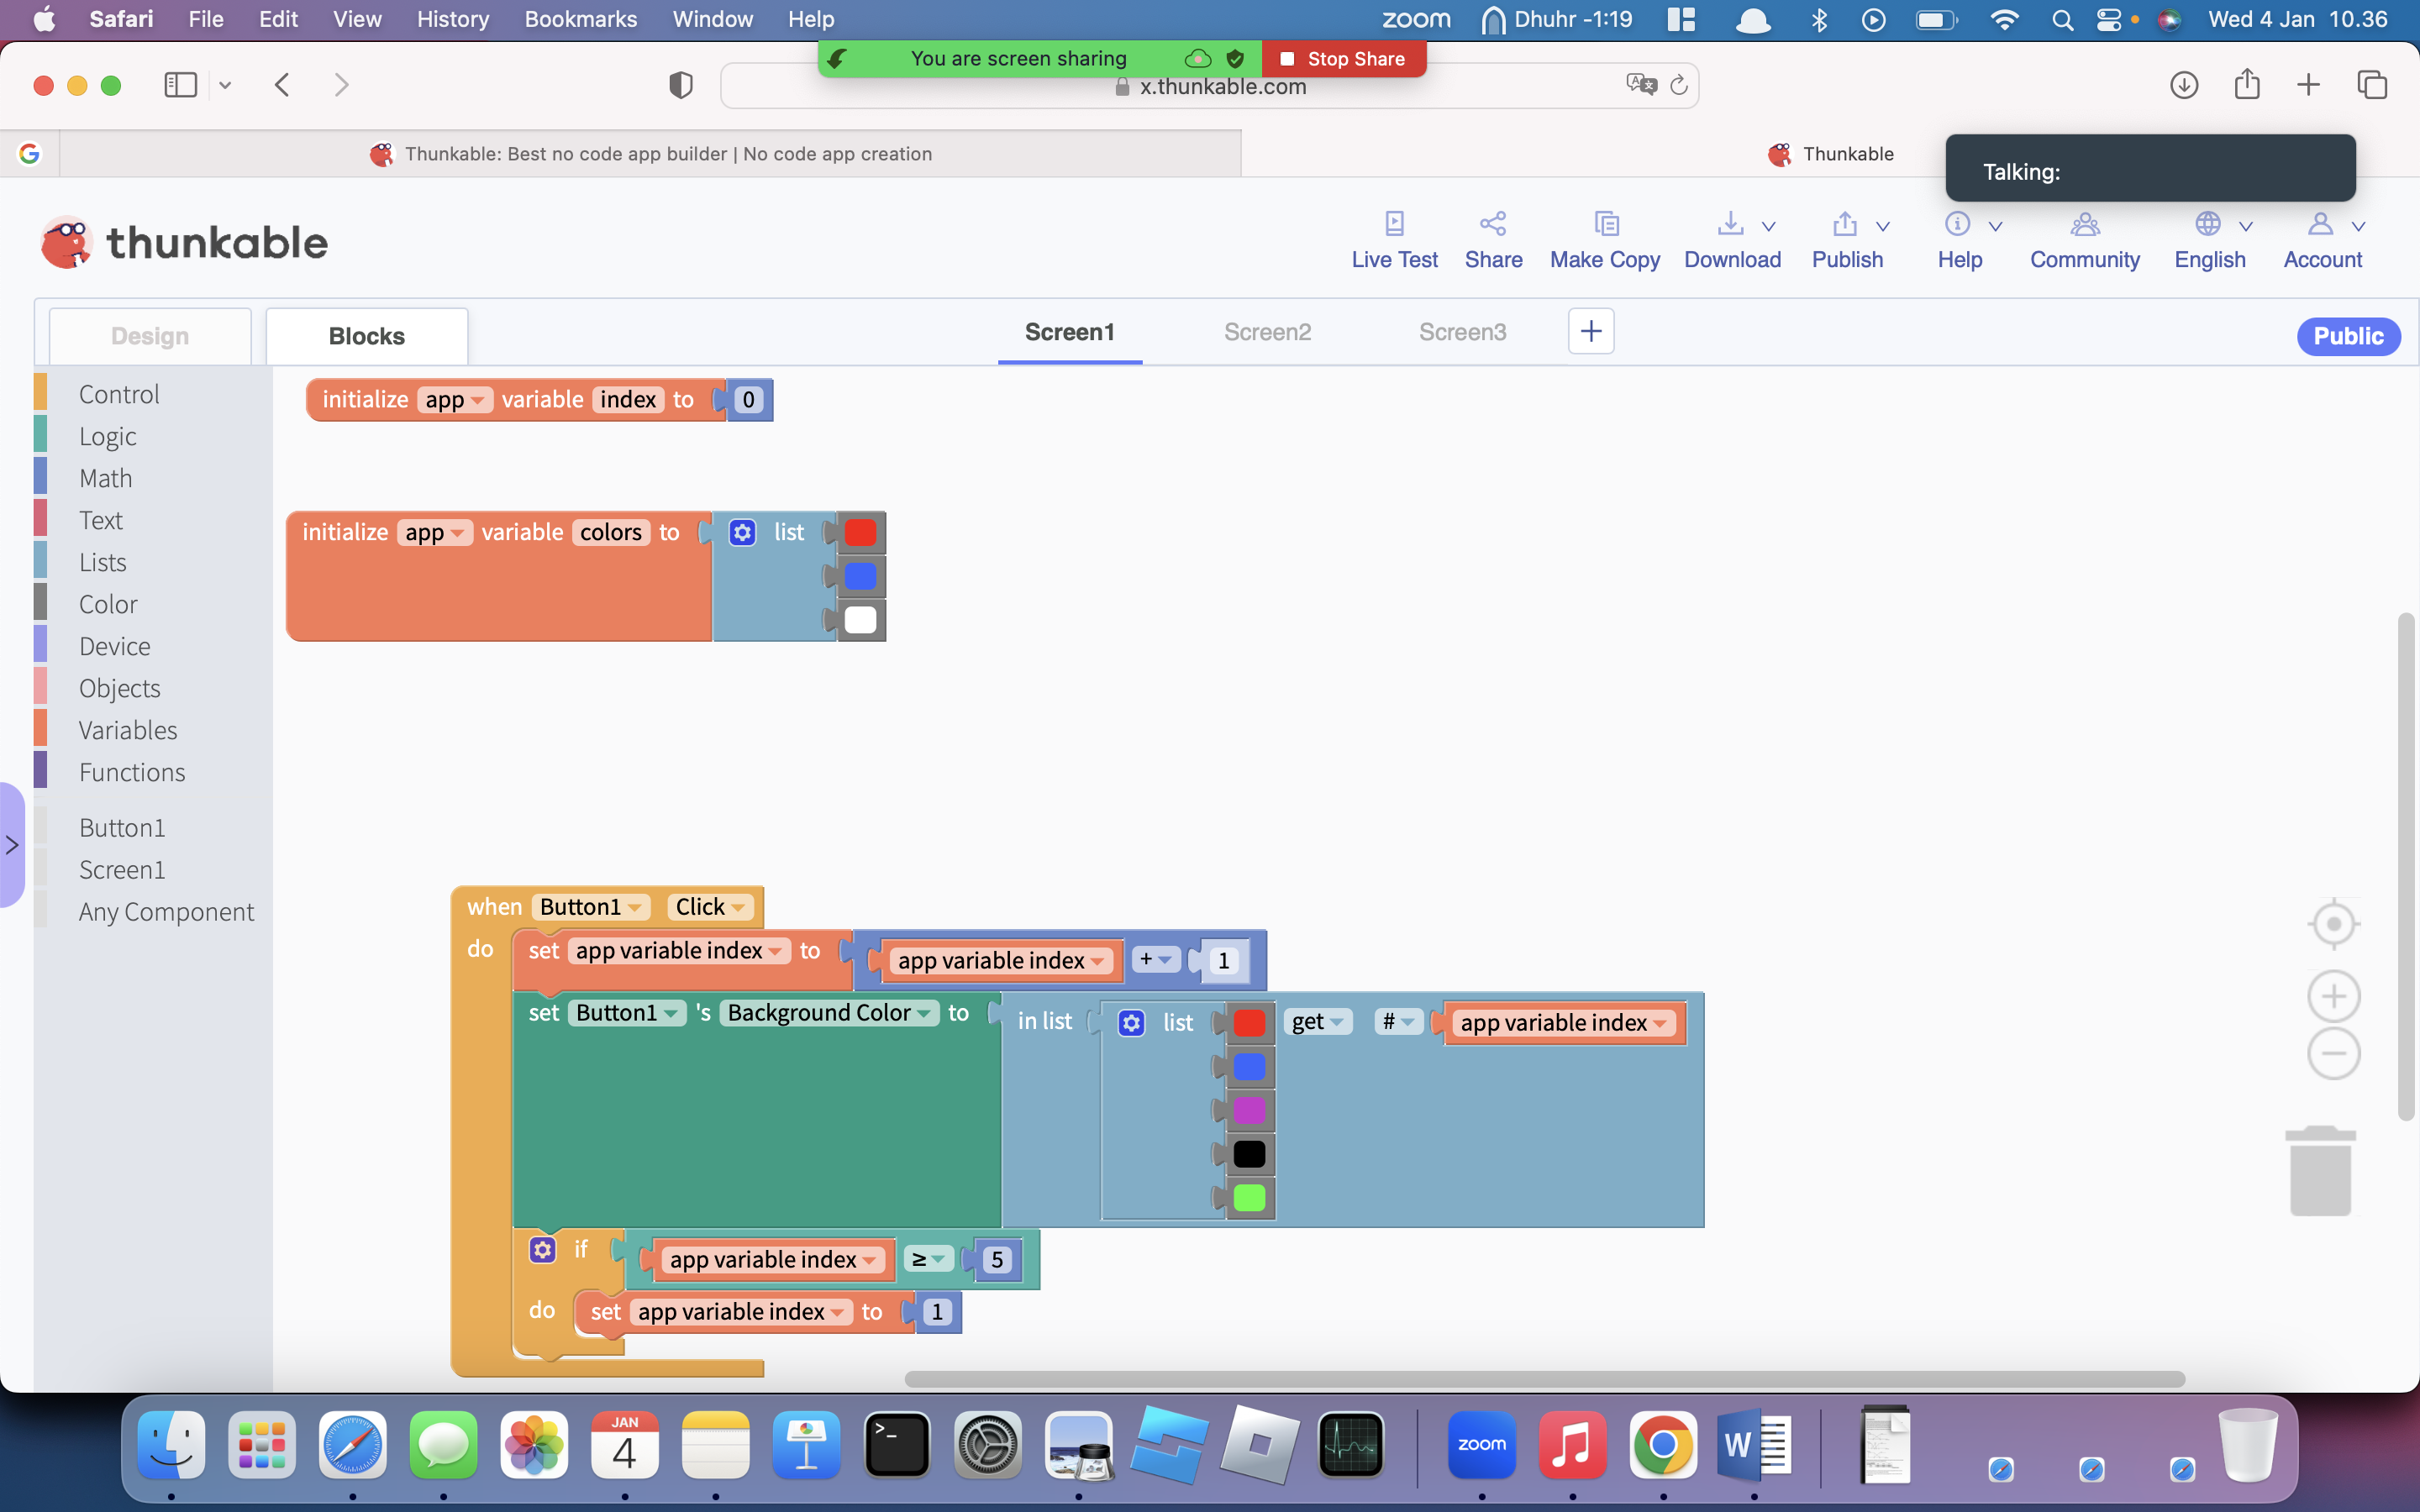
Task: Open gear mutator on in-list list block
Action: [x=1131, y=1022]
